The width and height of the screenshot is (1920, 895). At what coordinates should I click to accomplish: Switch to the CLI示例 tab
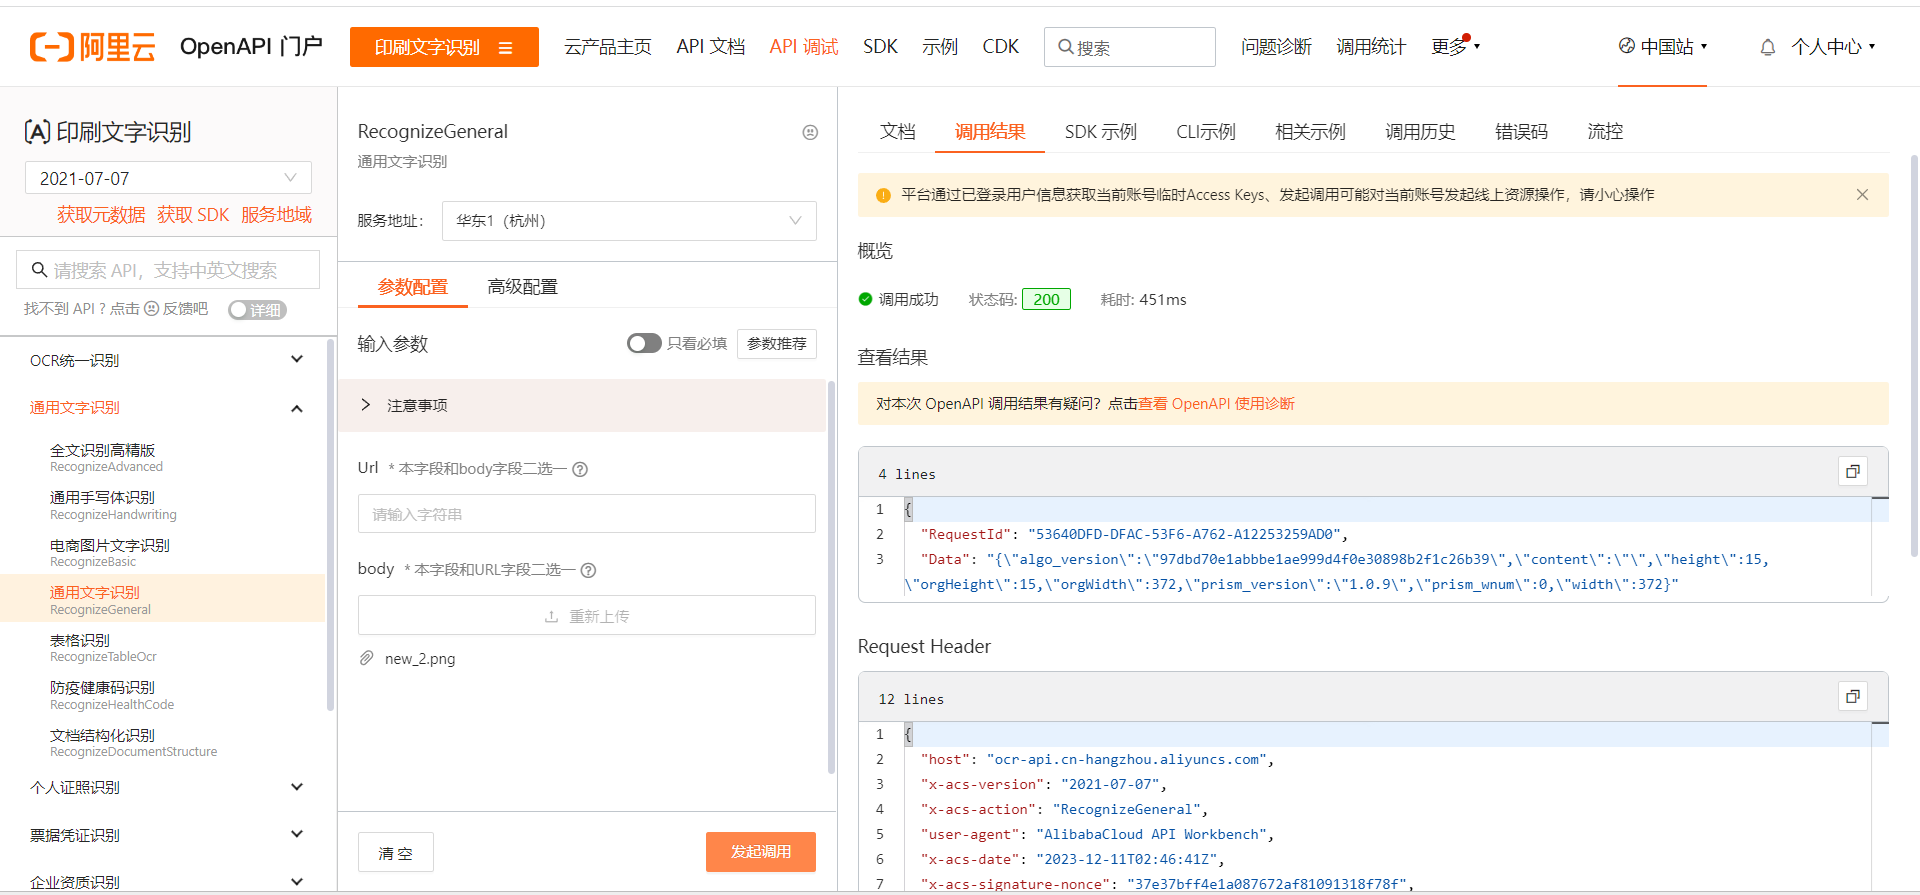coord(1205,132)
